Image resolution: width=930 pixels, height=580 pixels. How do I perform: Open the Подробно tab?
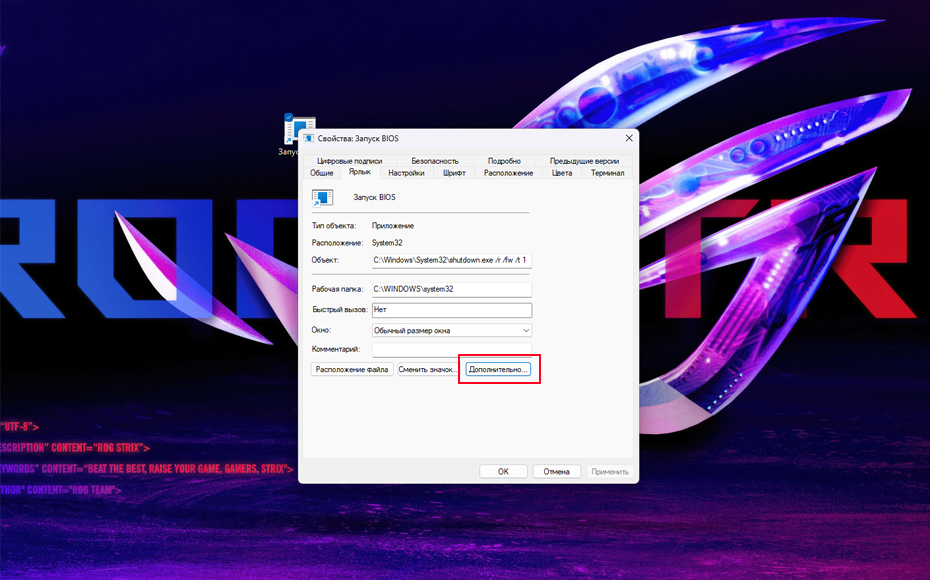click(x=504, y=161)
